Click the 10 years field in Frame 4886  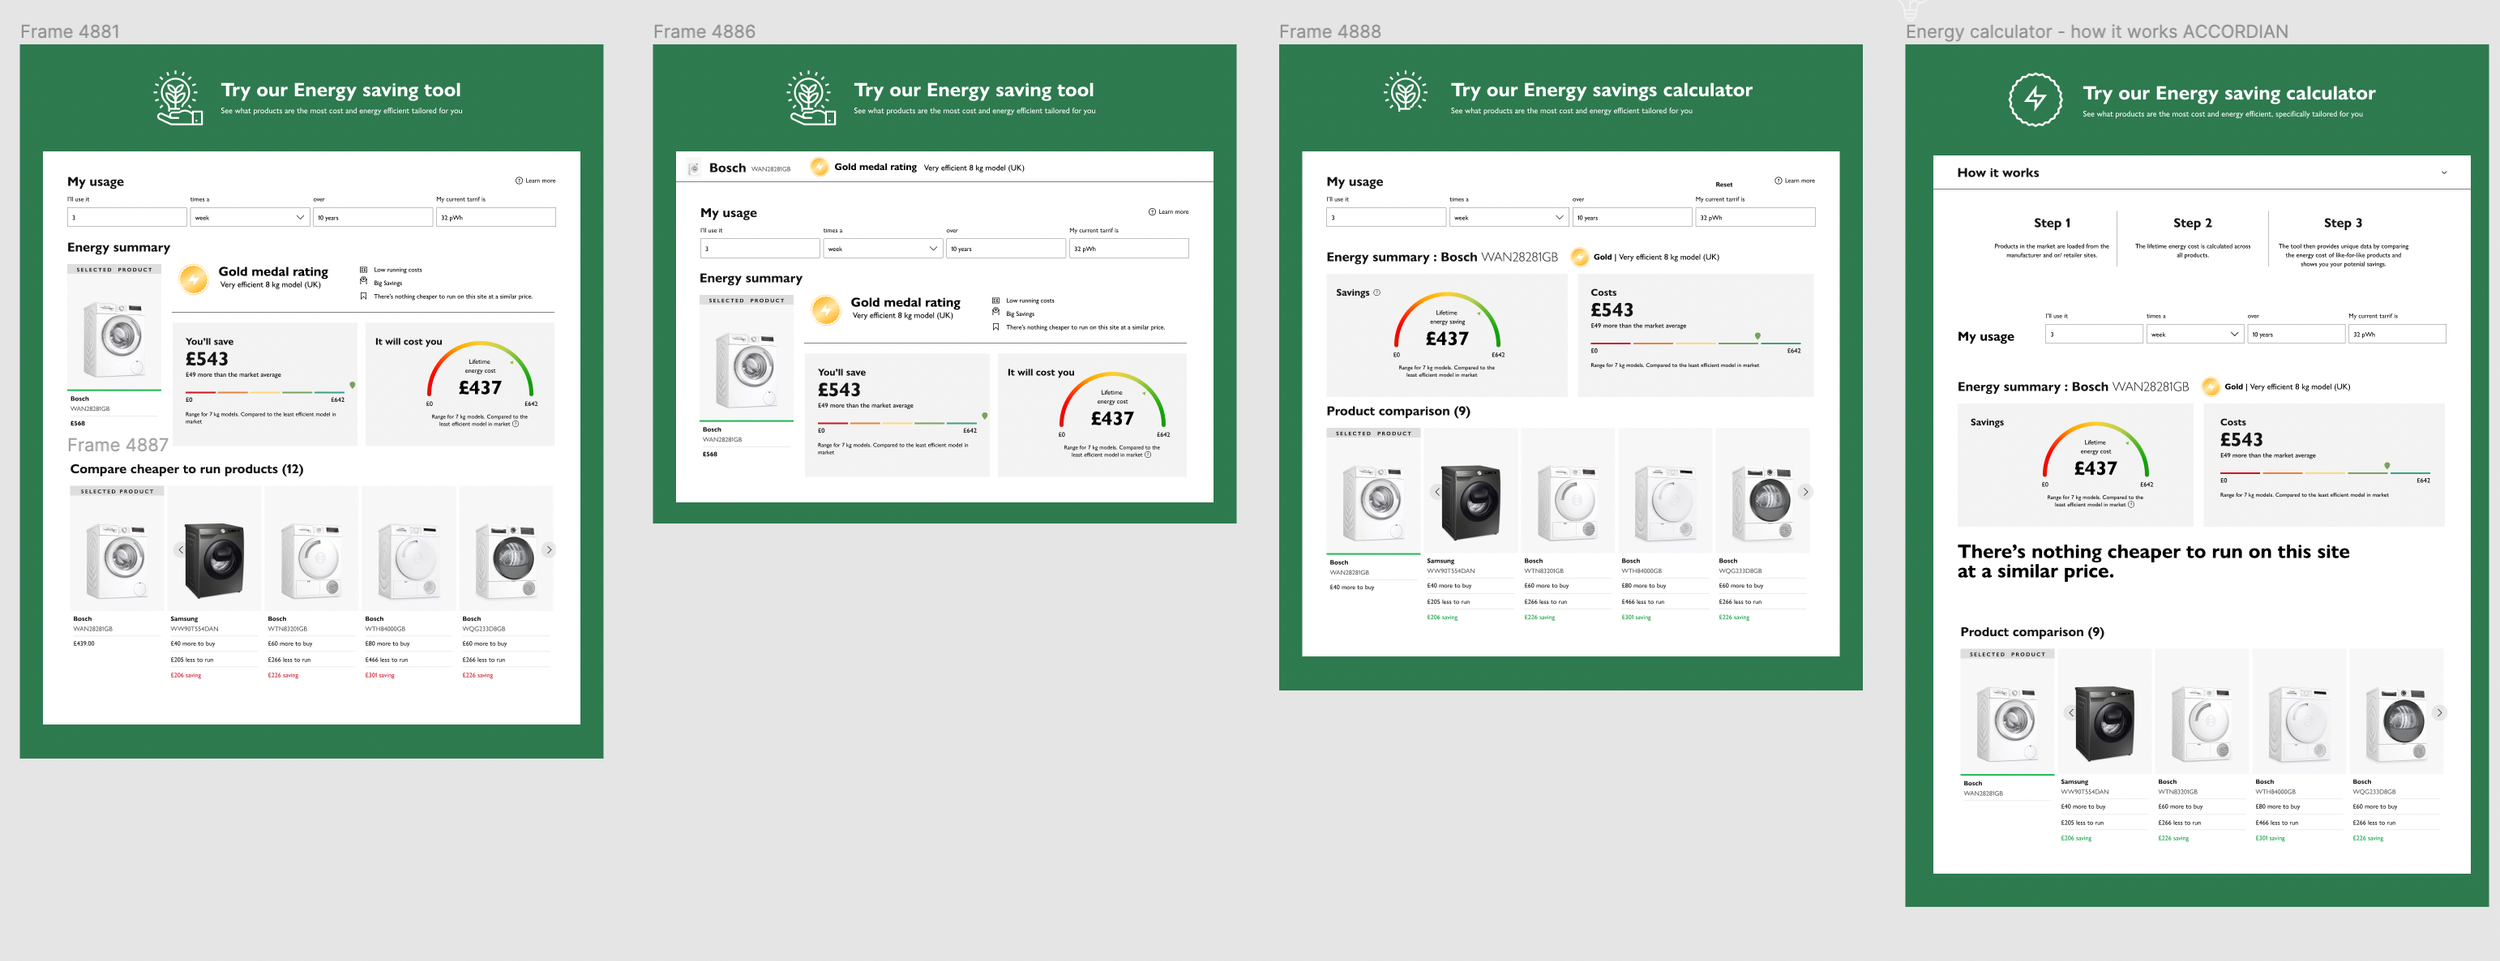tap(1006, 248)
